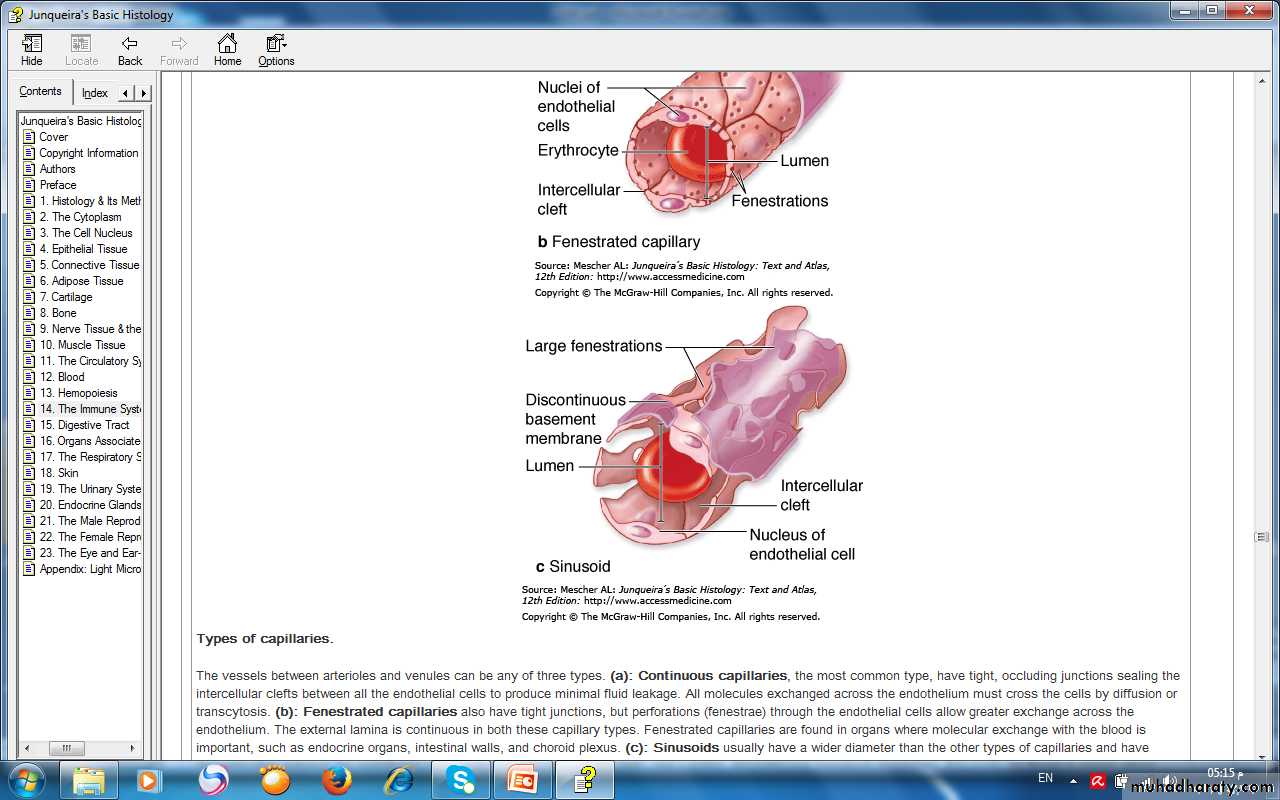The height and width of the screenshot is (800, 1280).
Task: Click the EN language indicator
Action: [1045, 778]
